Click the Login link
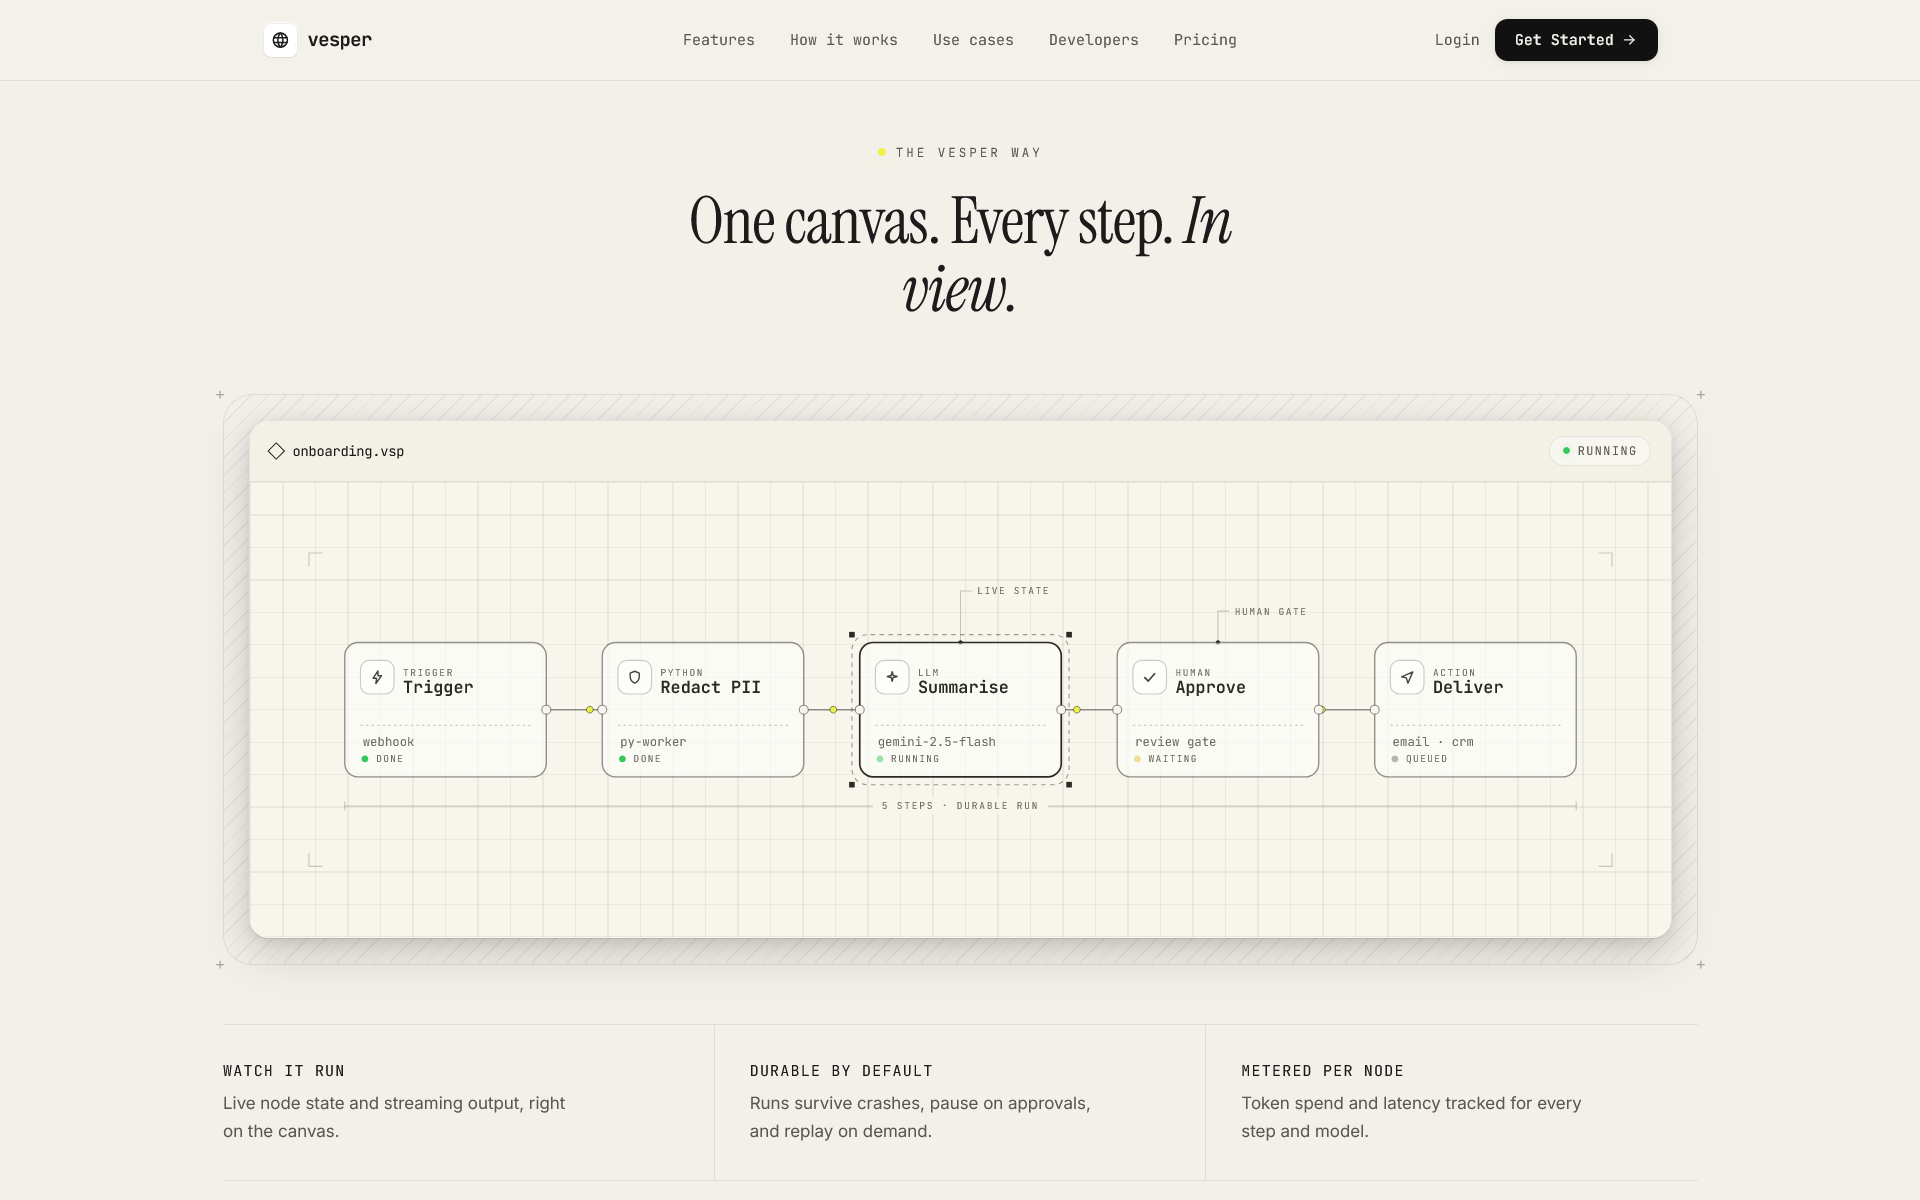 coord(1457,40)
